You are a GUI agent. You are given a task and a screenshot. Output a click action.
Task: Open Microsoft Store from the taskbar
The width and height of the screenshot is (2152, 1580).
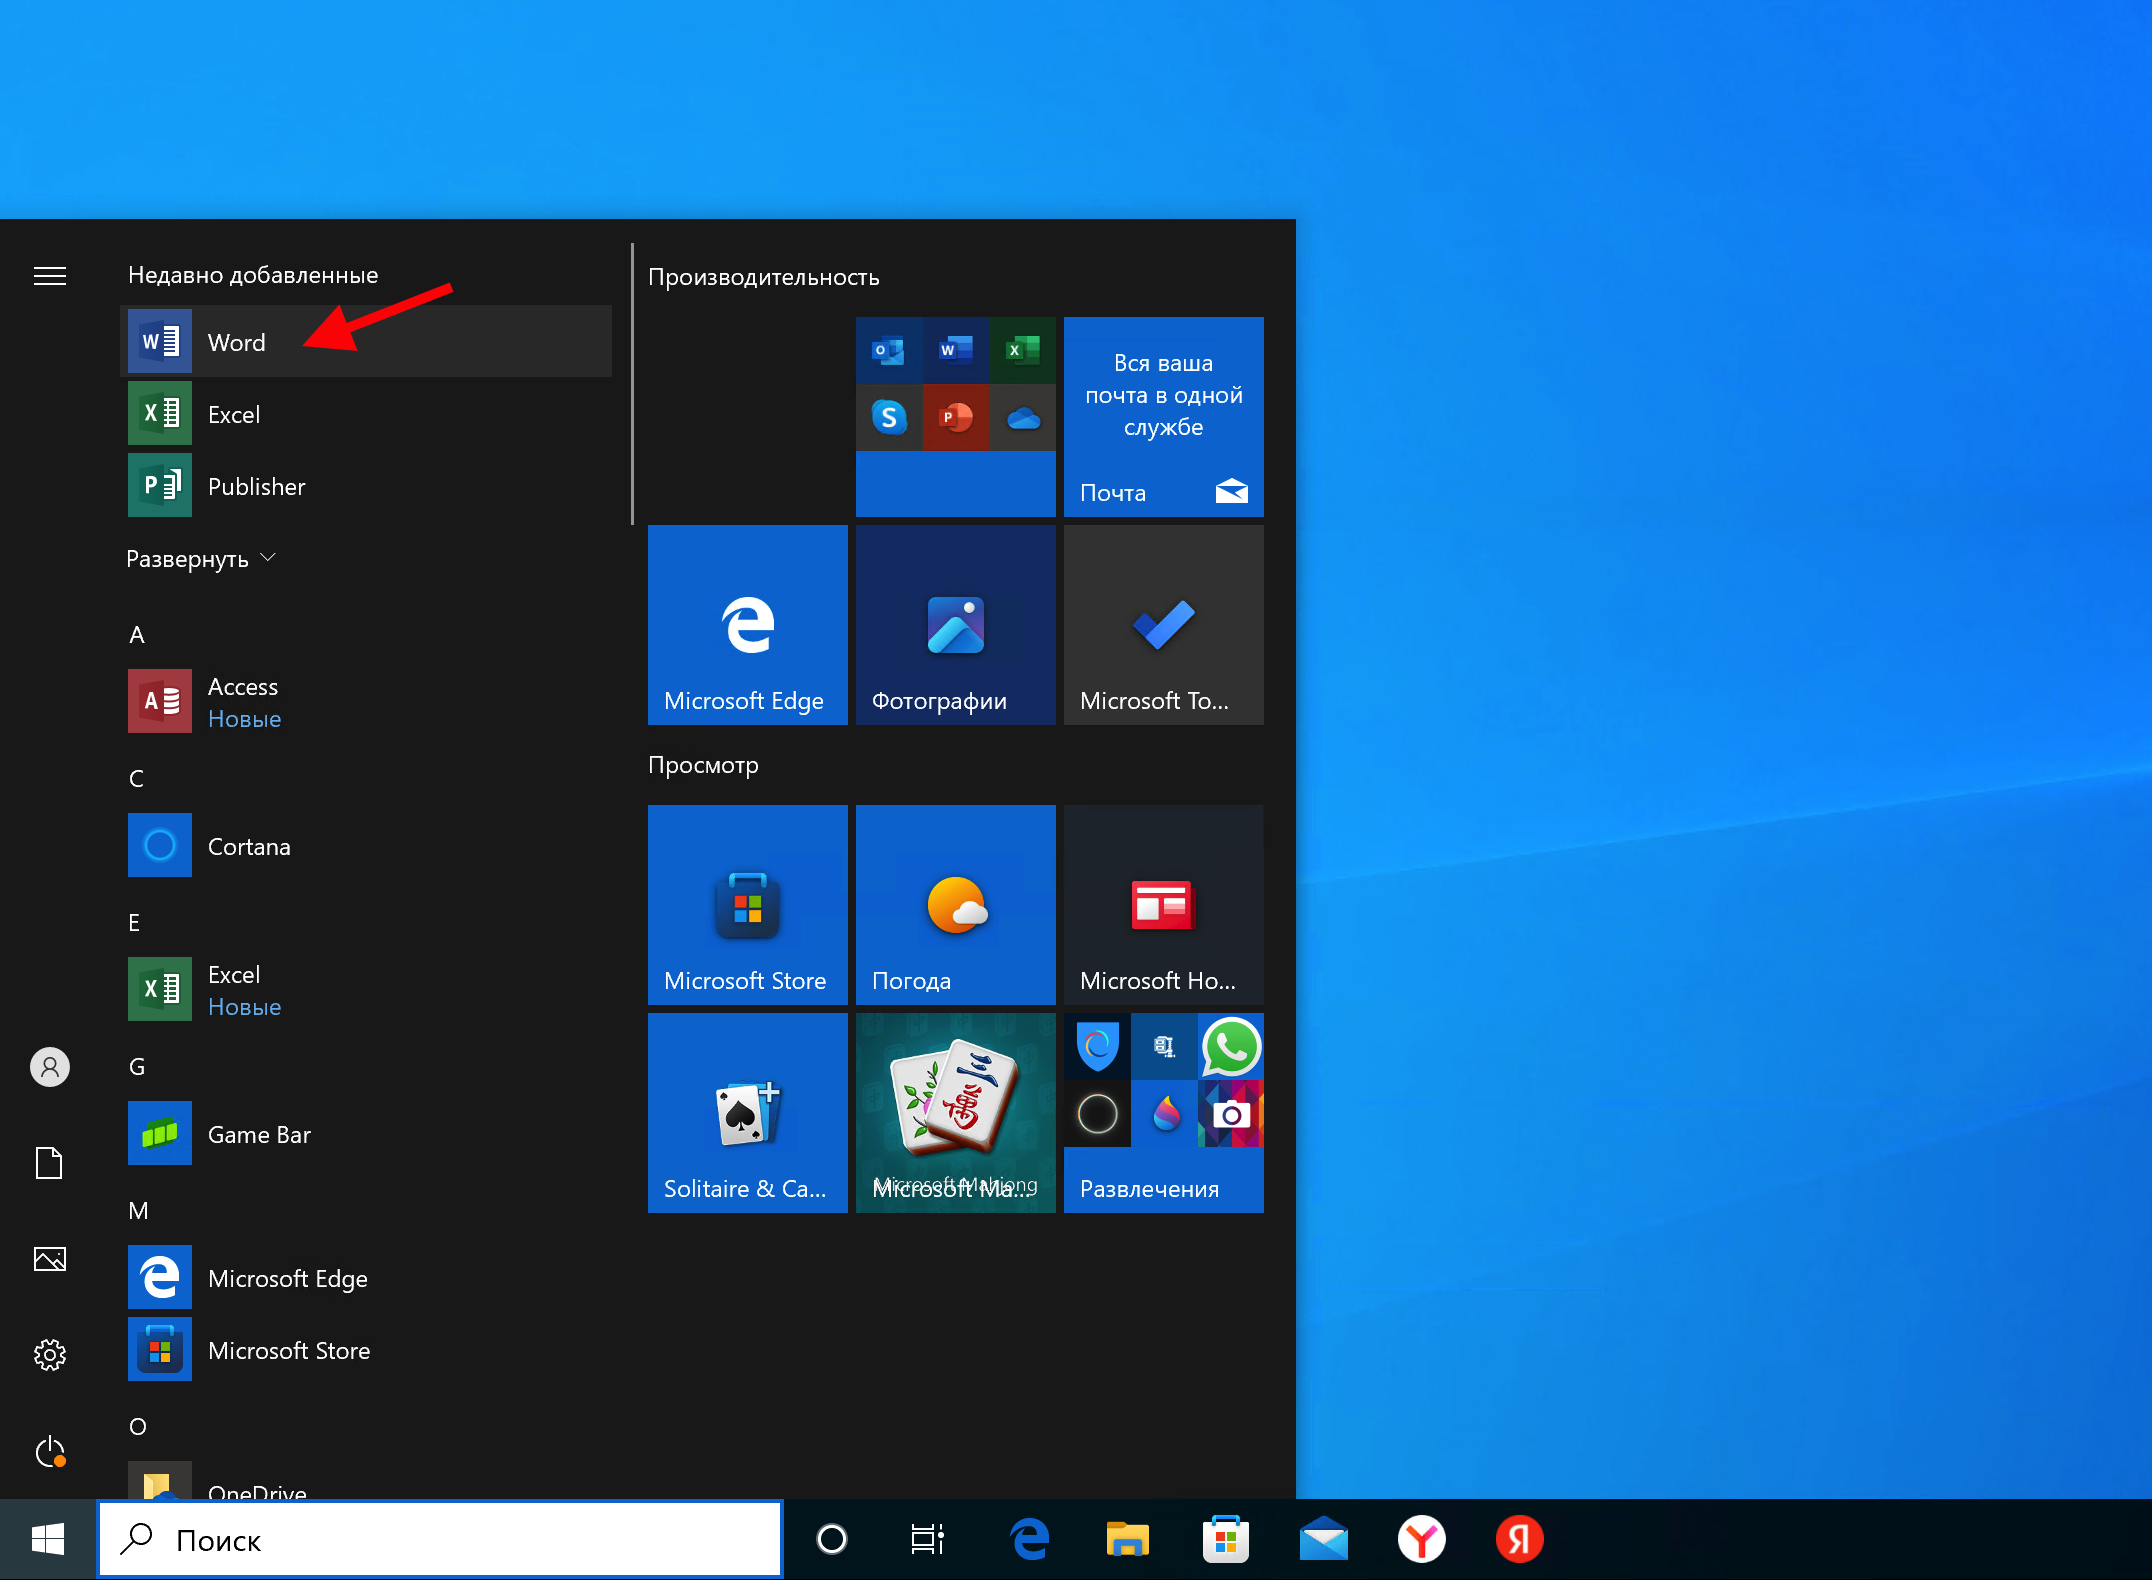(1226, 1540)
